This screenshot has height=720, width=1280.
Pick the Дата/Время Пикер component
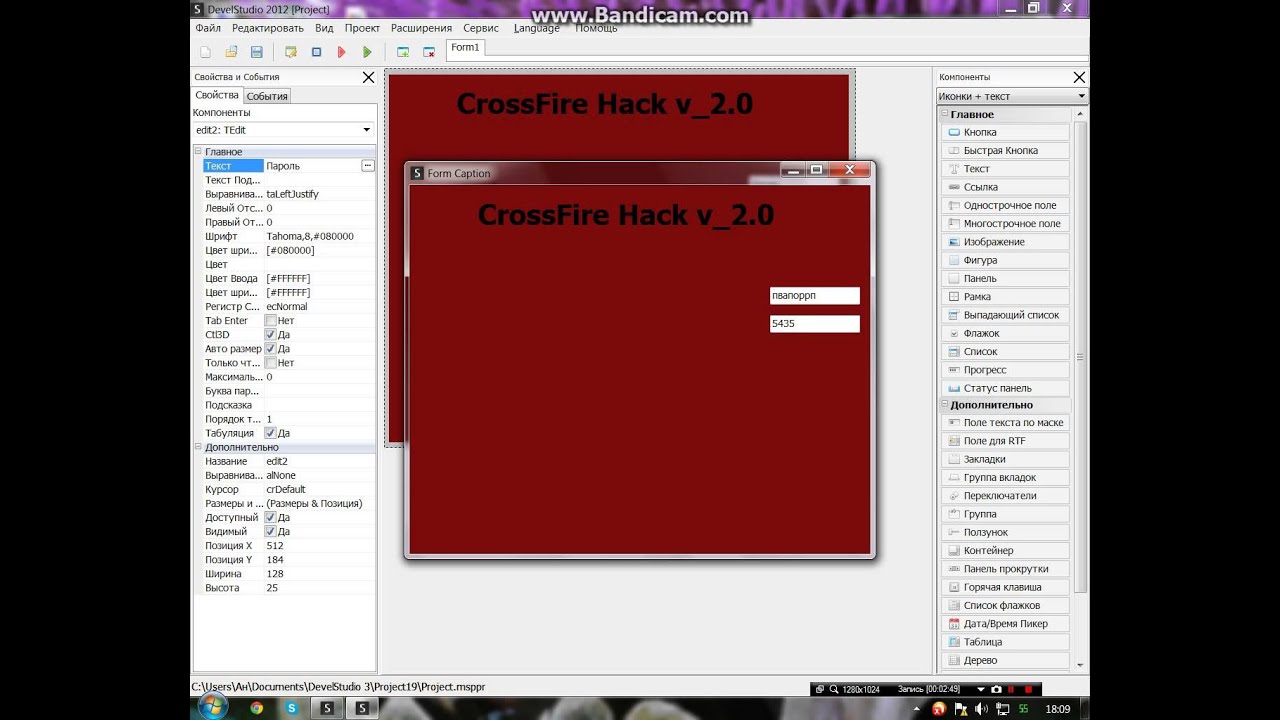point(1005,623)
